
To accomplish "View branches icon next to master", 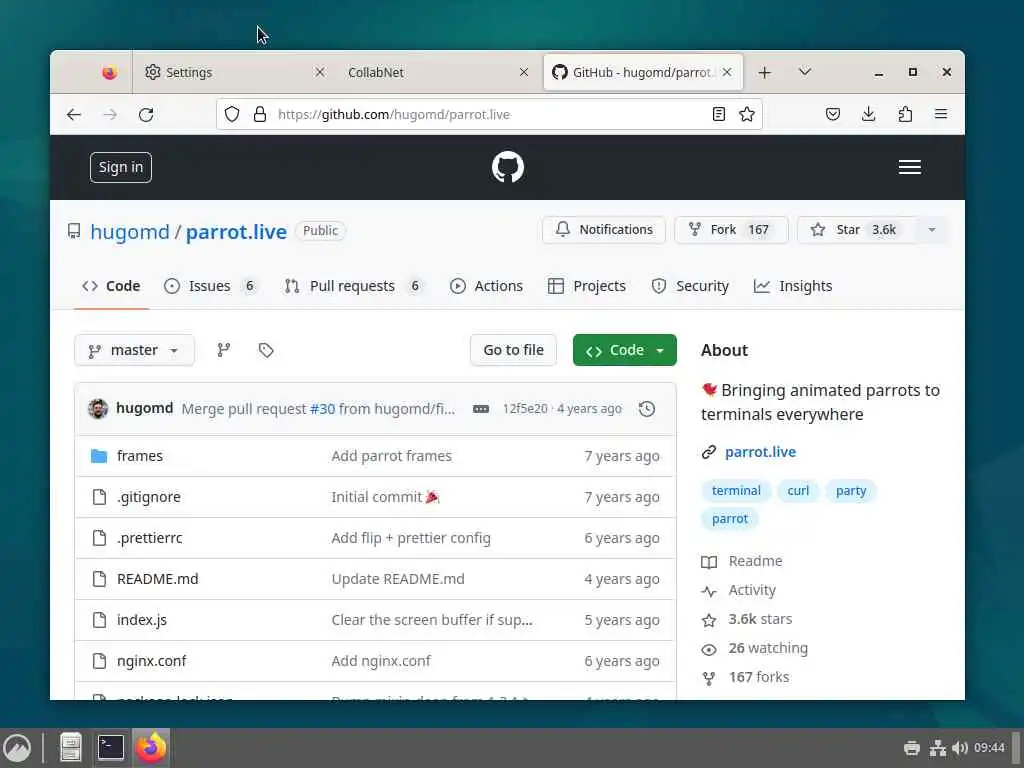I will pyautogui.click(x=224, y=351).
